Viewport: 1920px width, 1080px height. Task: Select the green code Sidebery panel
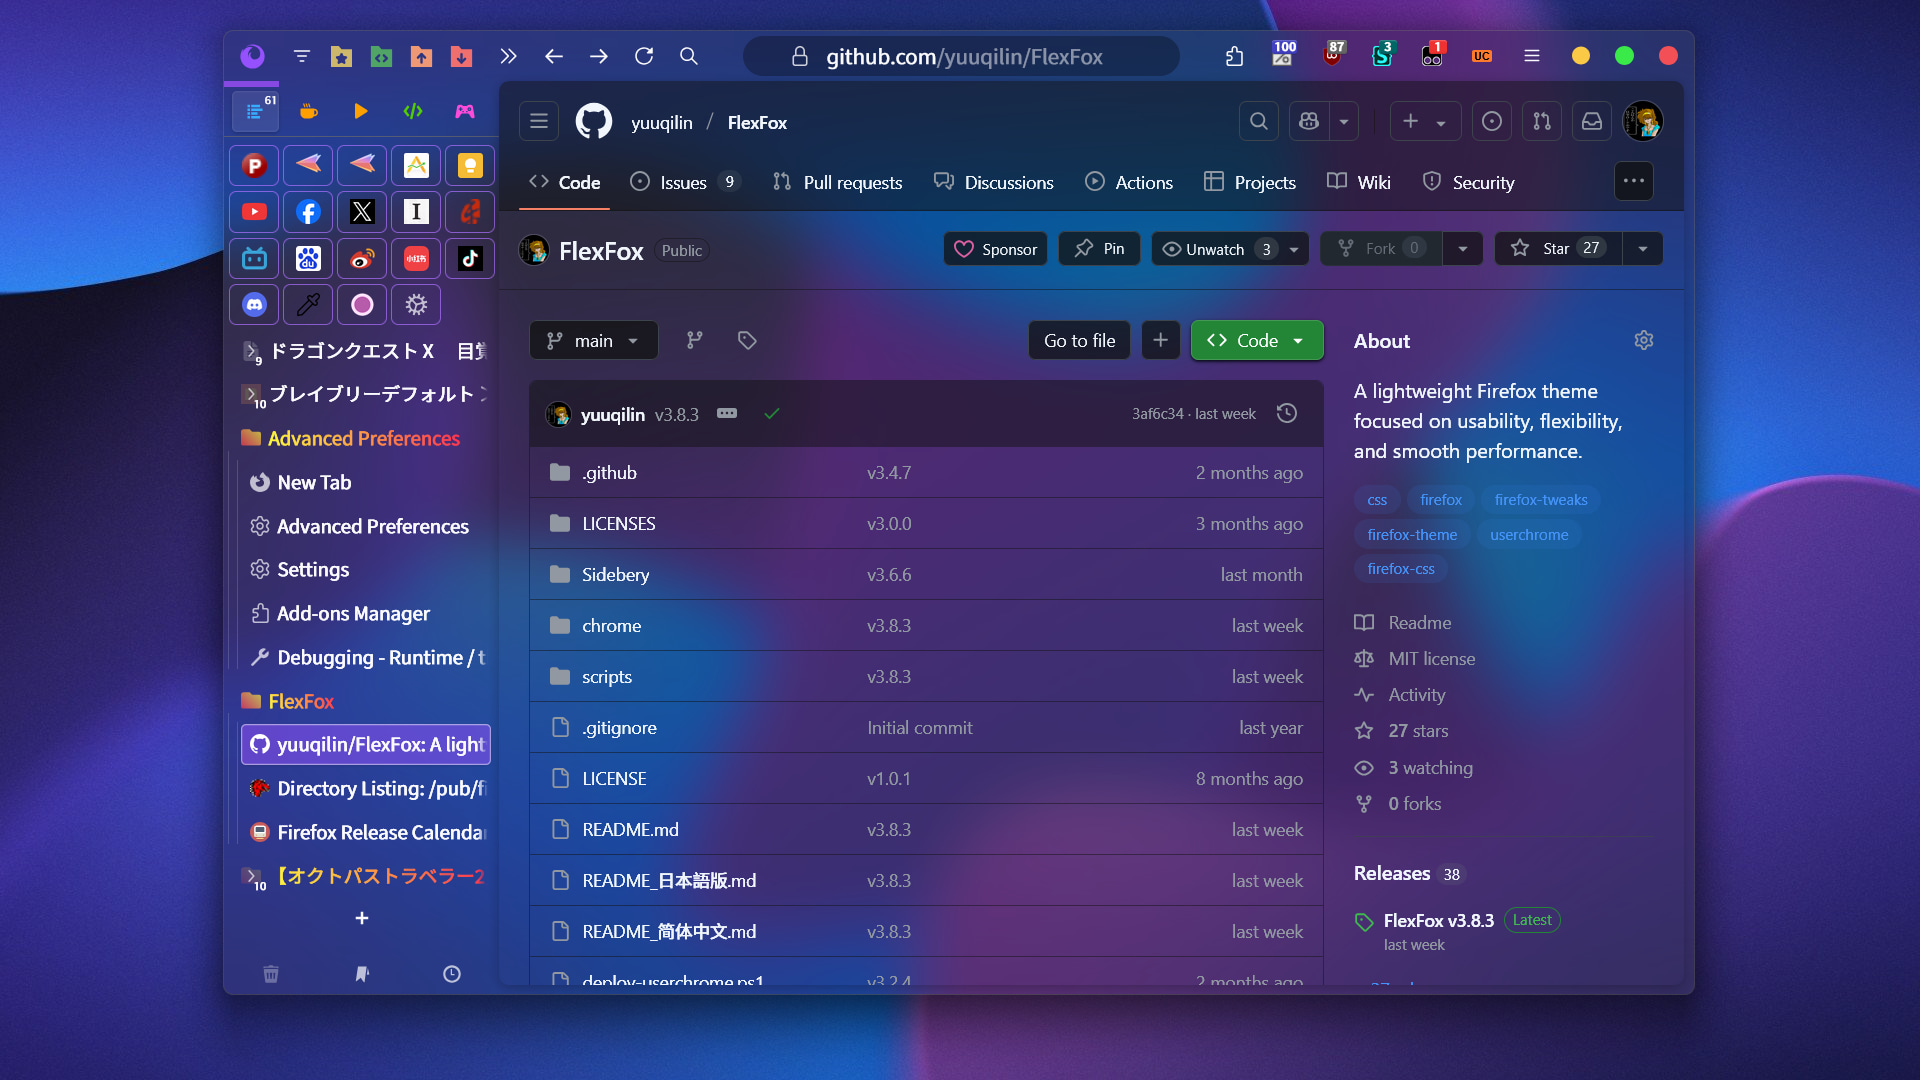pos(413,111)
